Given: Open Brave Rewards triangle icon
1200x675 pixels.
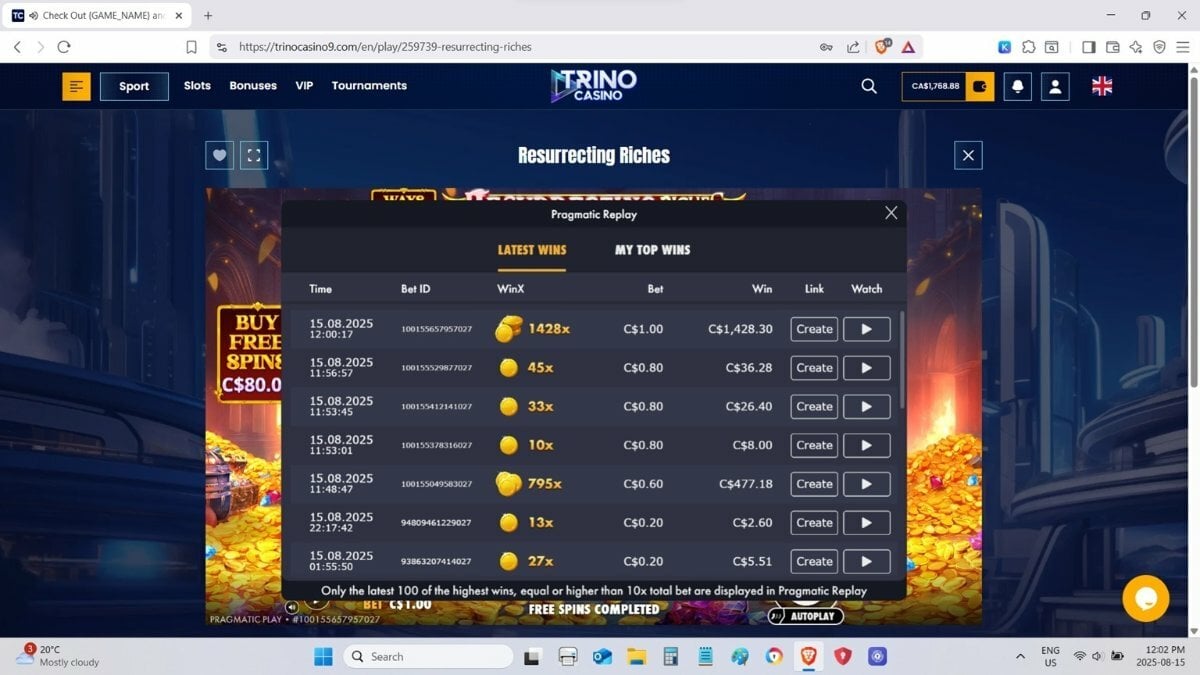Looking at the screenshot, I should point(908,47).
